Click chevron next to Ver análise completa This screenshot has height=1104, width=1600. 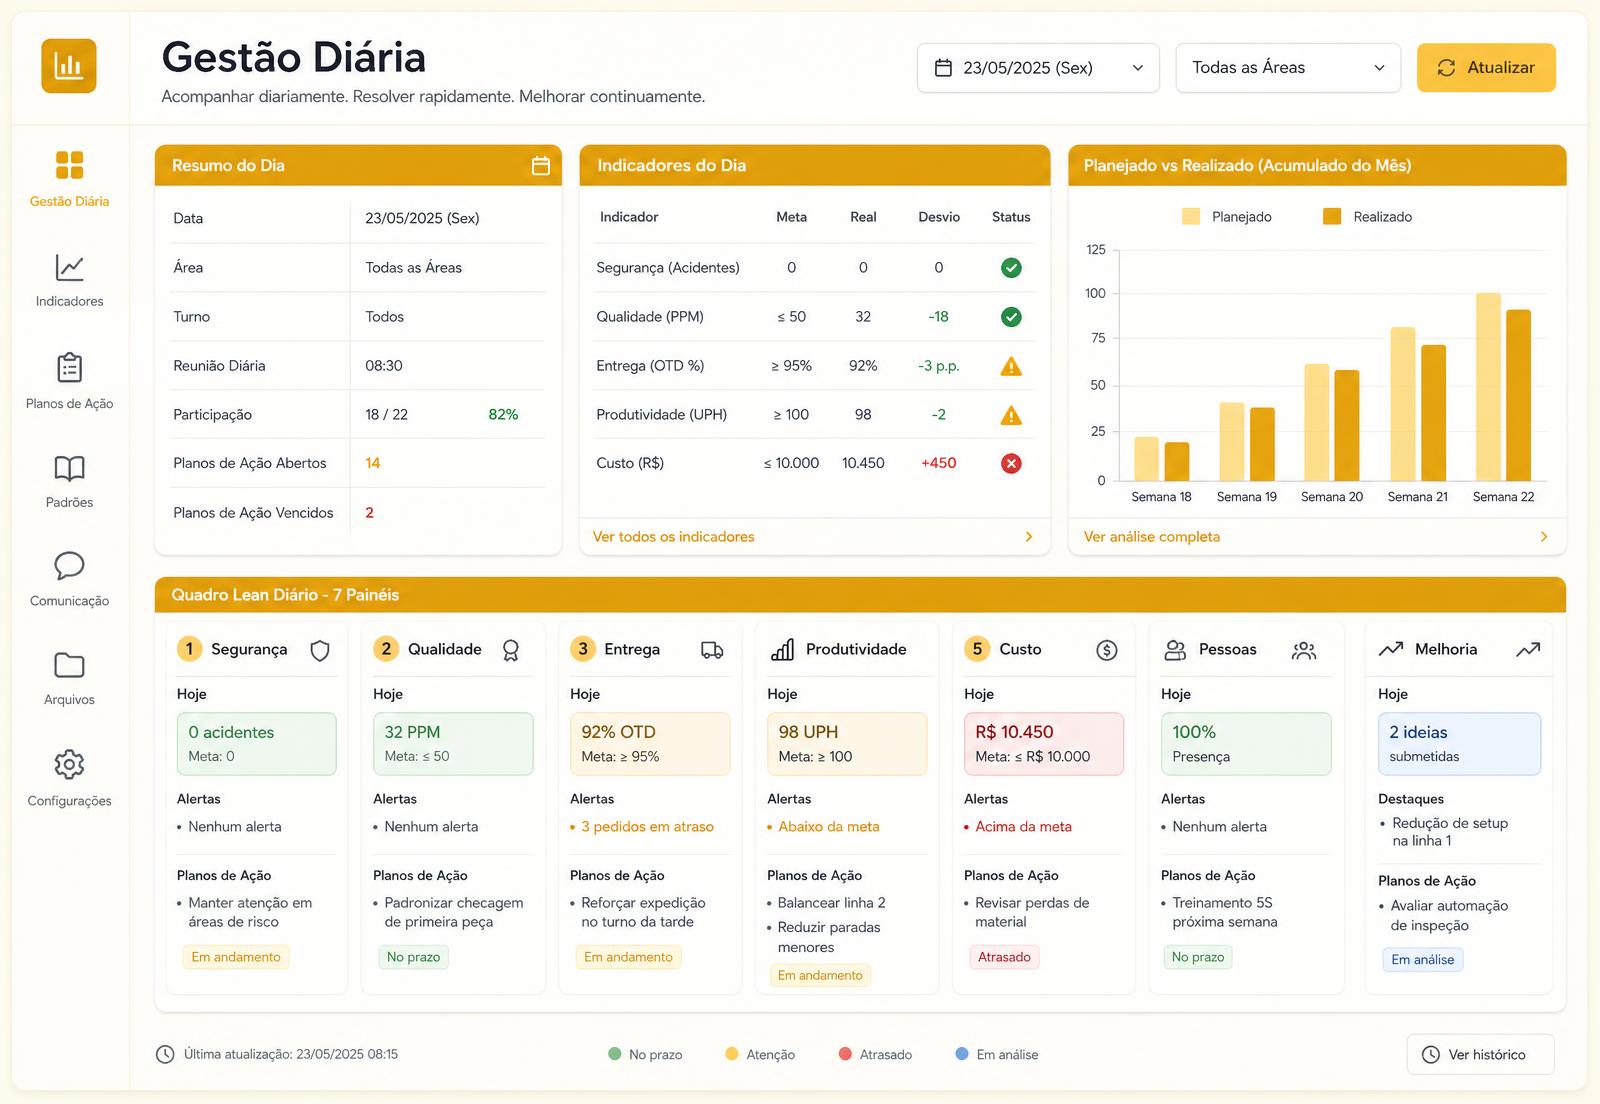(x=1544, y=537)
